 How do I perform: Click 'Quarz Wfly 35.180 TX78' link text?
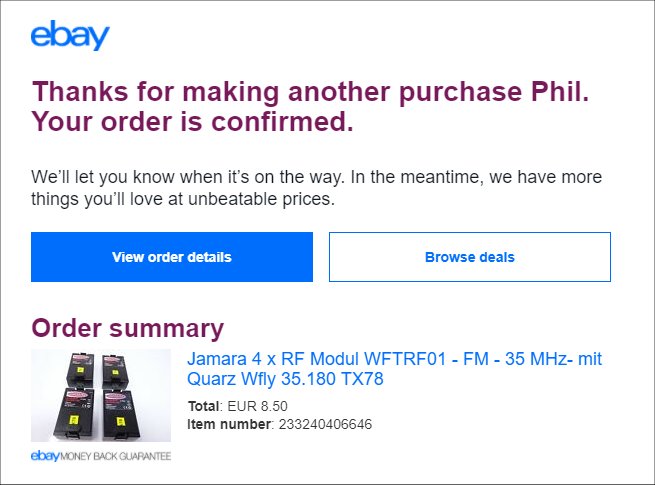[285, 380]
